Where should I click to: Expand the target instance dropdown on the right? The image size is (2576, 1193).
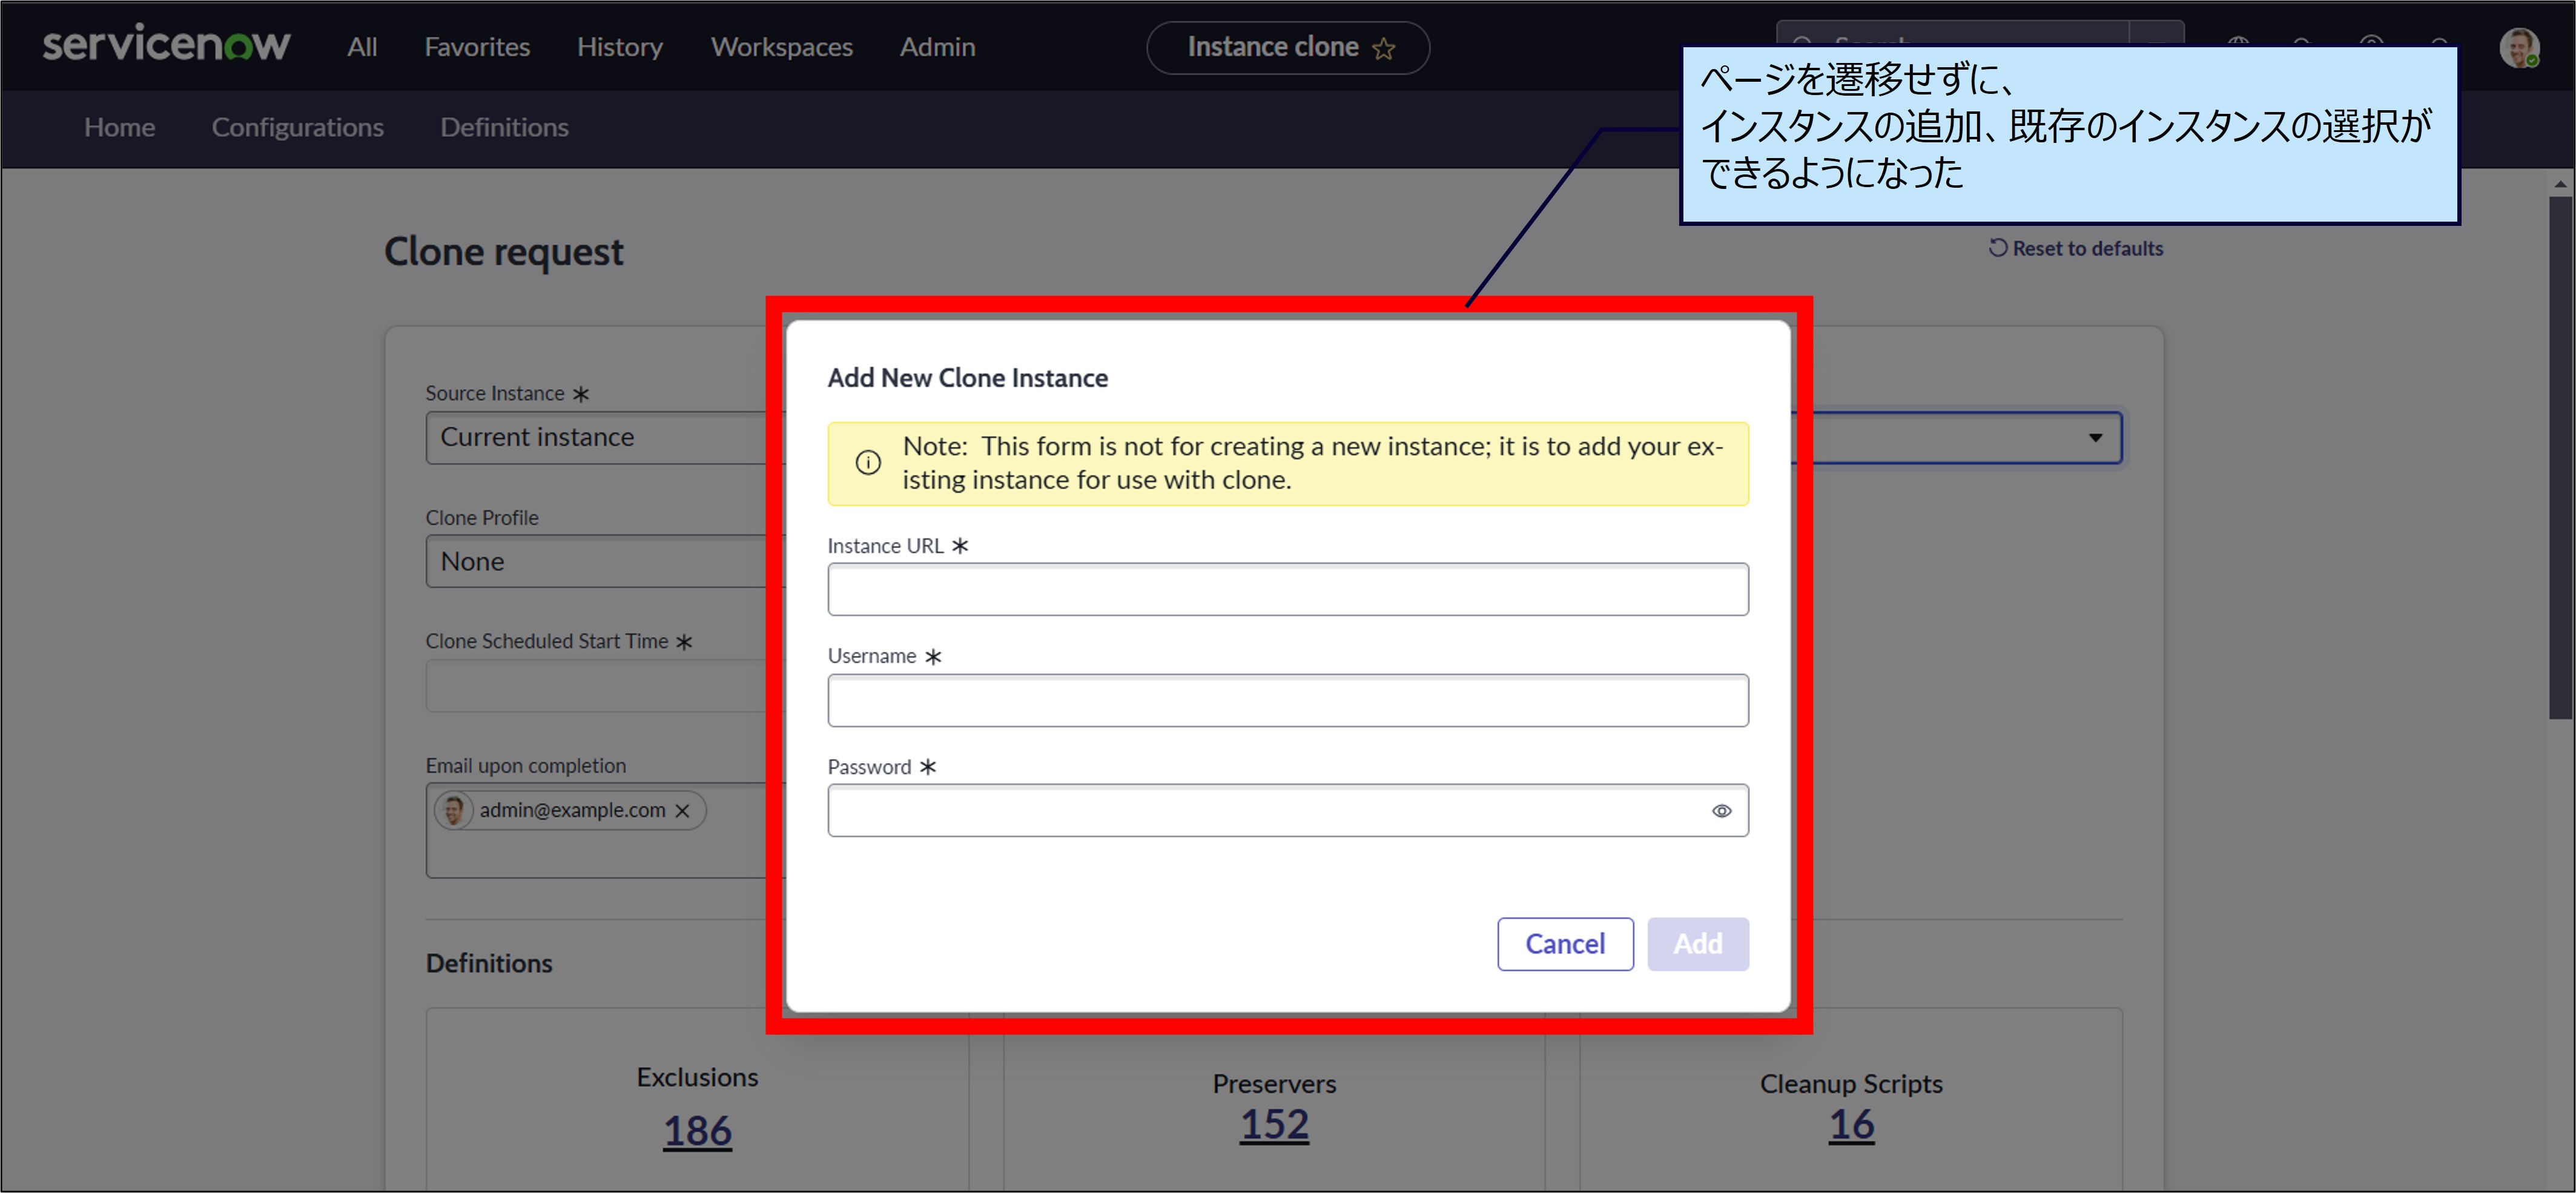point(2097,437)
